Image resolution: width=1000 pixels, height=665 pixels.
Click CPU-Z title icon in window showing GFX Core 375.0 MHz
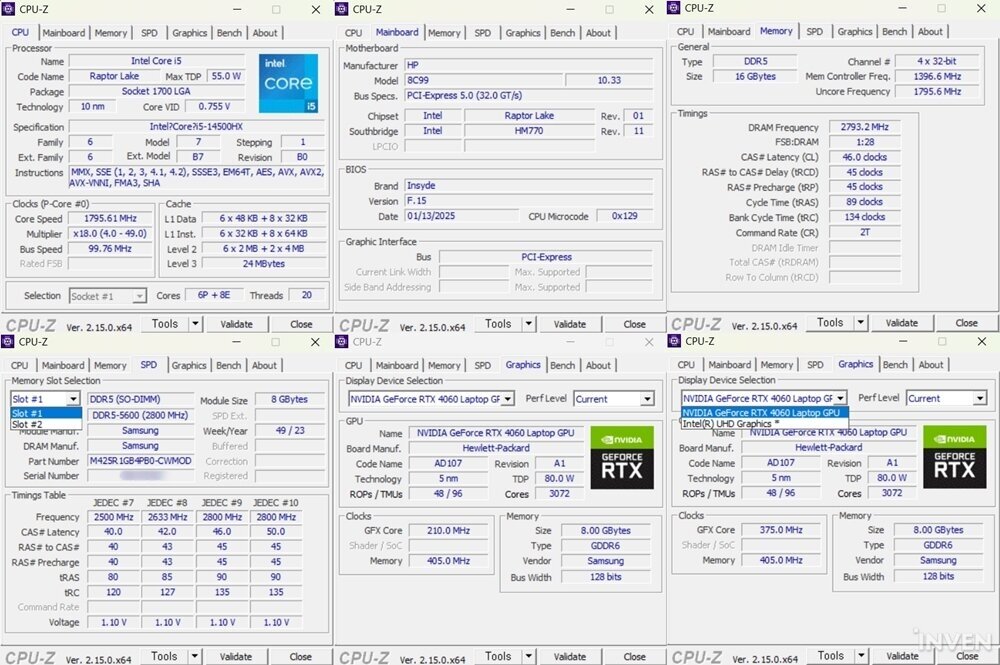(x=674, y=341)
